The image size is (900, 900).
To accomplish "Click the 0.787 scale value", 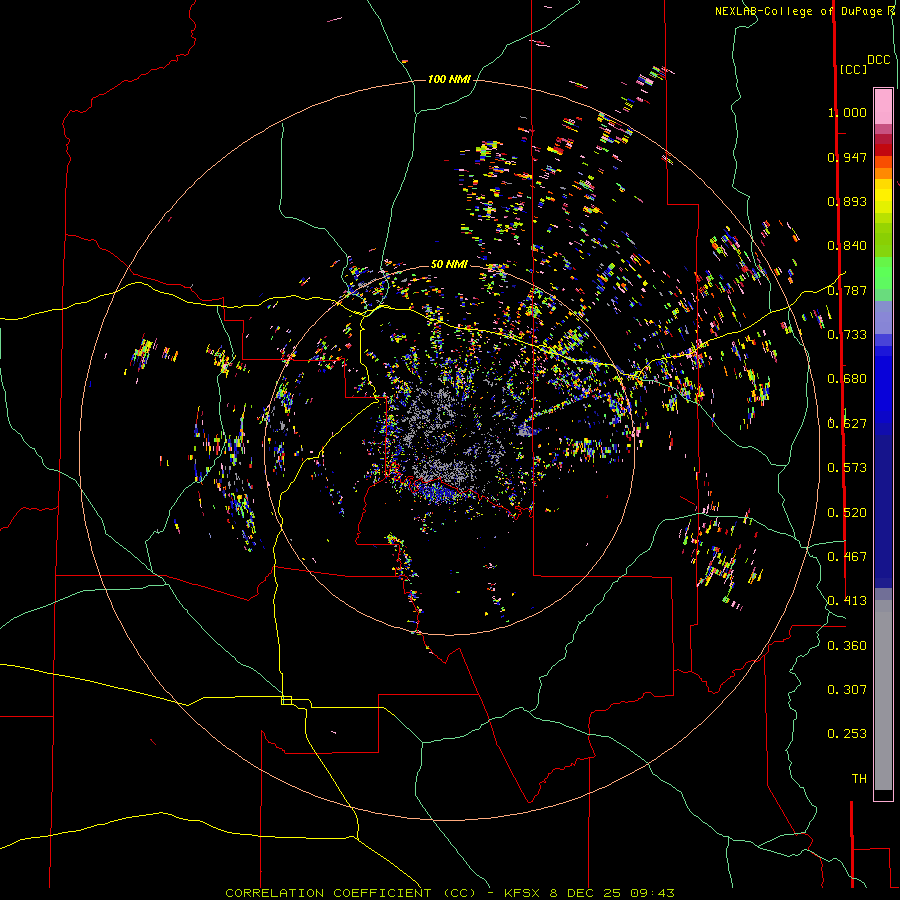I will (x=847, y=290).
